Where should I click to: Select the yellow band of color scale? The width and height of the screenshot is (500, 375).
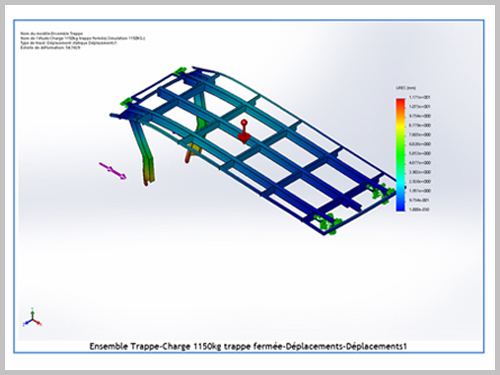(400, 126)
